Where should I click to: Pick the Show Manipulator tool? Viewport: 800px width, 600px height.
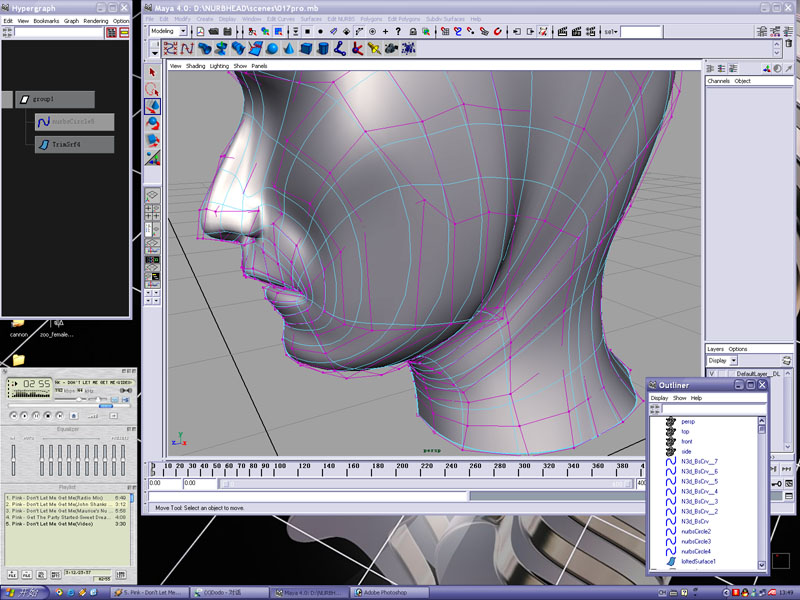(152, 157)
